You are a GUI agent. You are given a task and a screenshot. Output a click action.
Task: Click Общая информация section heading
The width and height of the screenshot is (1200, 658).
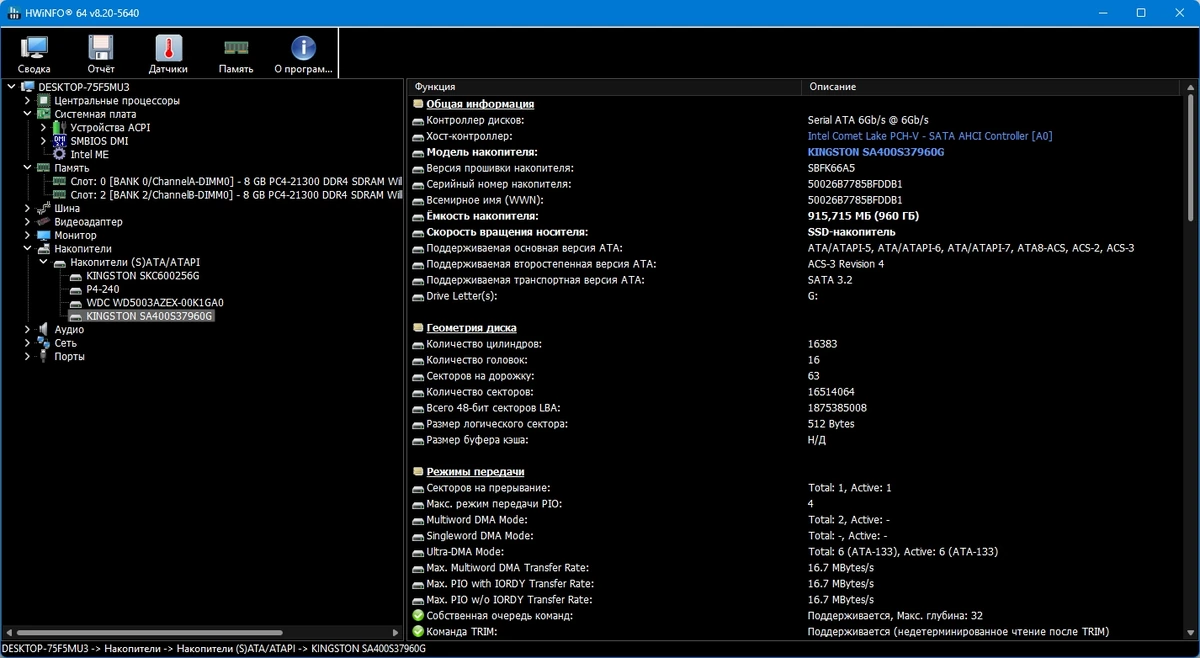click(x=480, y=104)
